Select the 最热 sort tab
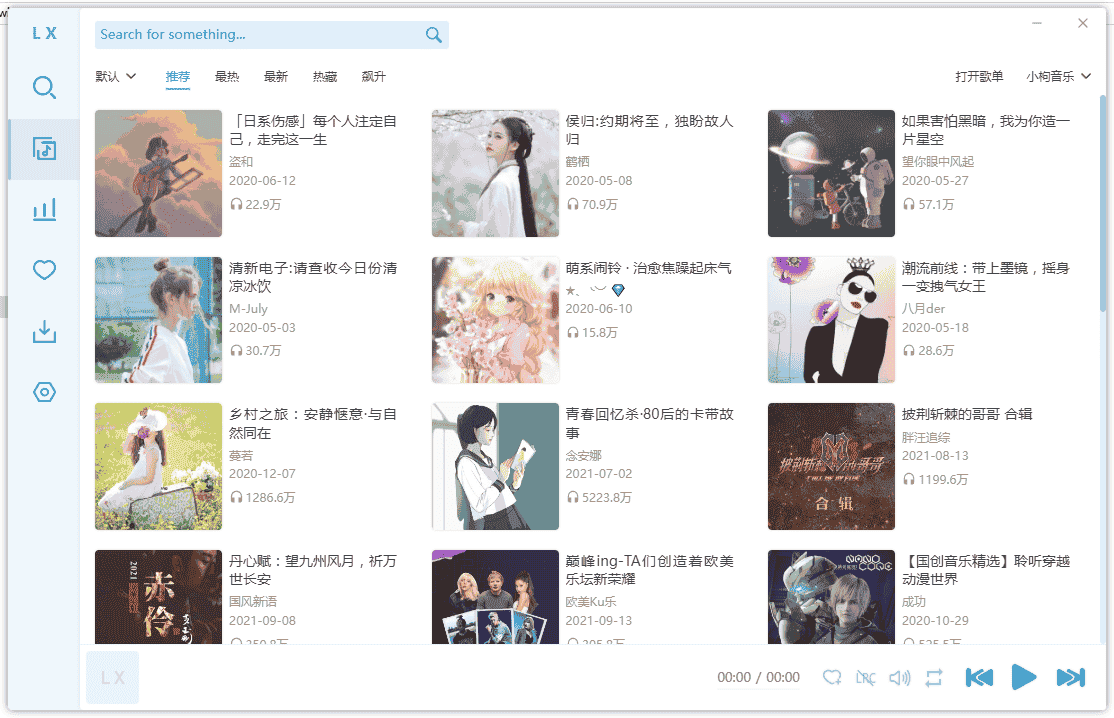This screenshot has width=1114, height=718. click(x=227, y=77)
